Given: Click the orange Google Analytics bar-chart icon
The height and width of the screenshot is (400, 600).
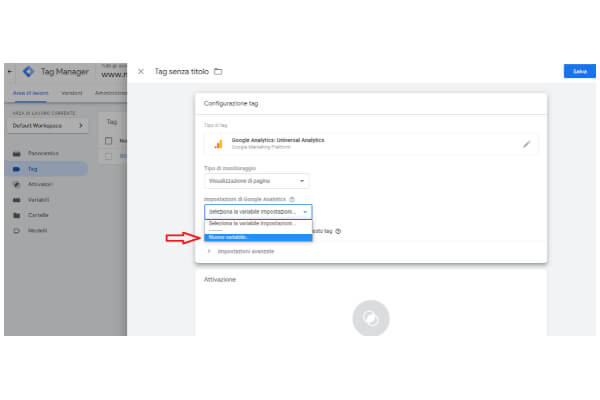Looking at the screenshot, I should click(218, 144).
